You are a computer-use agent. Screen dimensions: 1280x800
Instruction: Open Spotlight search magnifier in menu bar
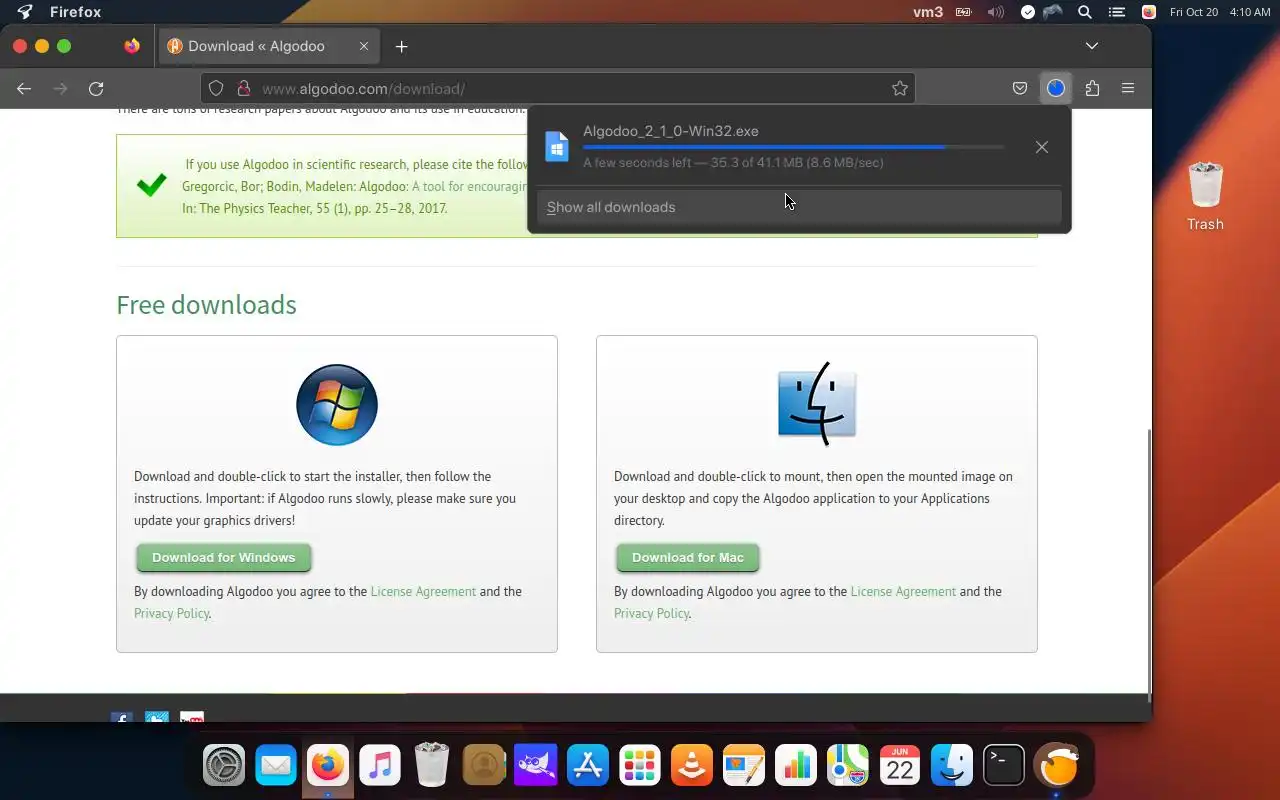point(1085,12)
